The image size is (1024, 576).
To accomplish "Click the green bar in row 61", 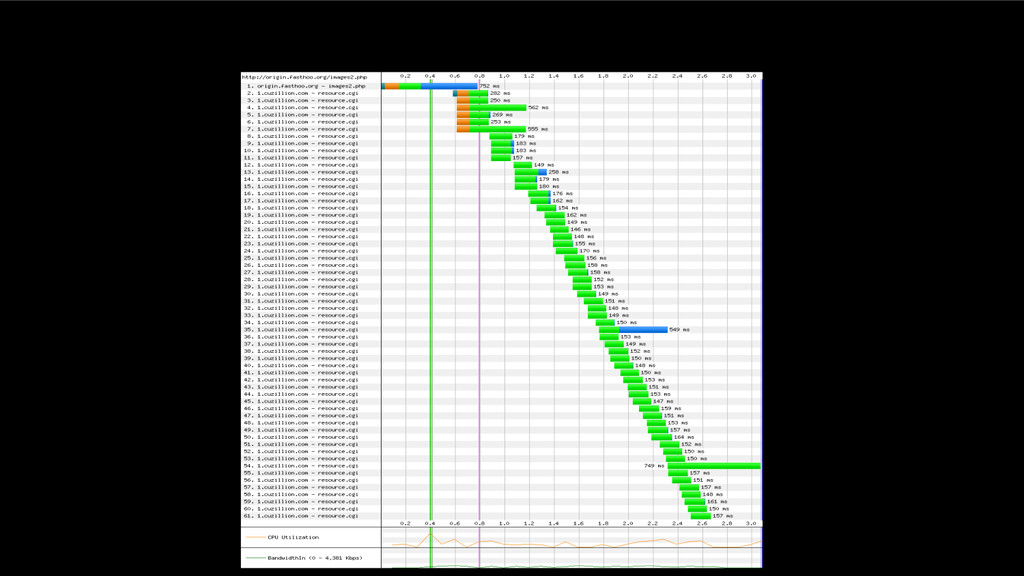I will click(701, 516).
